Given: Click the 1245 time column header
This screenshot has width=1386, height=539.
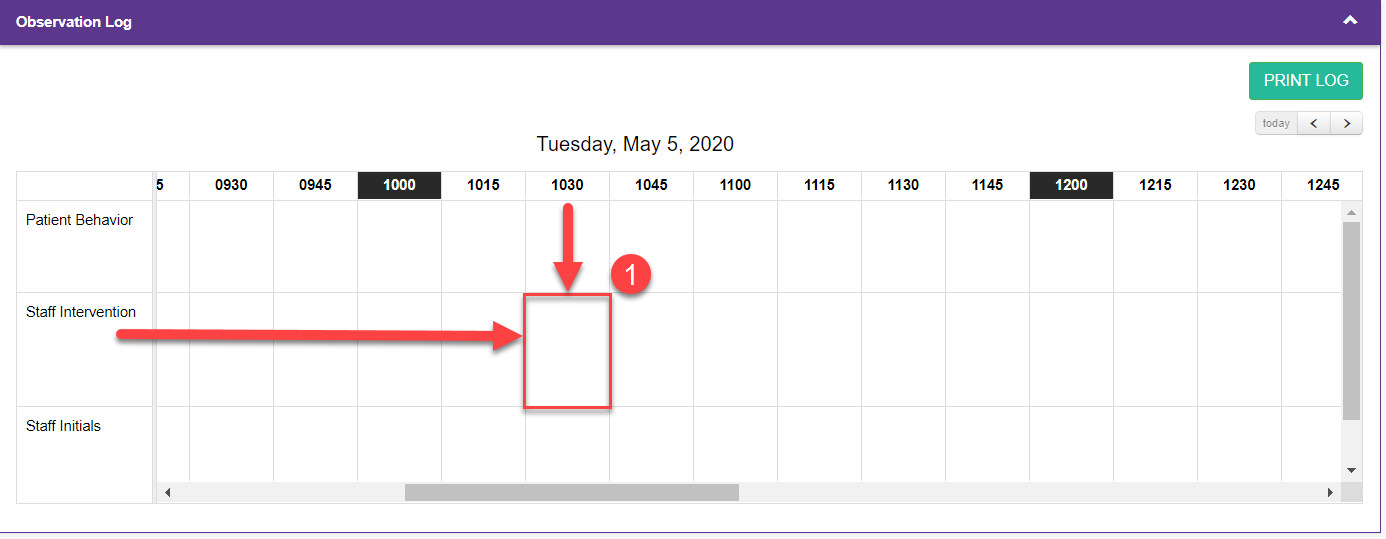Looking at the screenshot, I should pos(1322,185).
